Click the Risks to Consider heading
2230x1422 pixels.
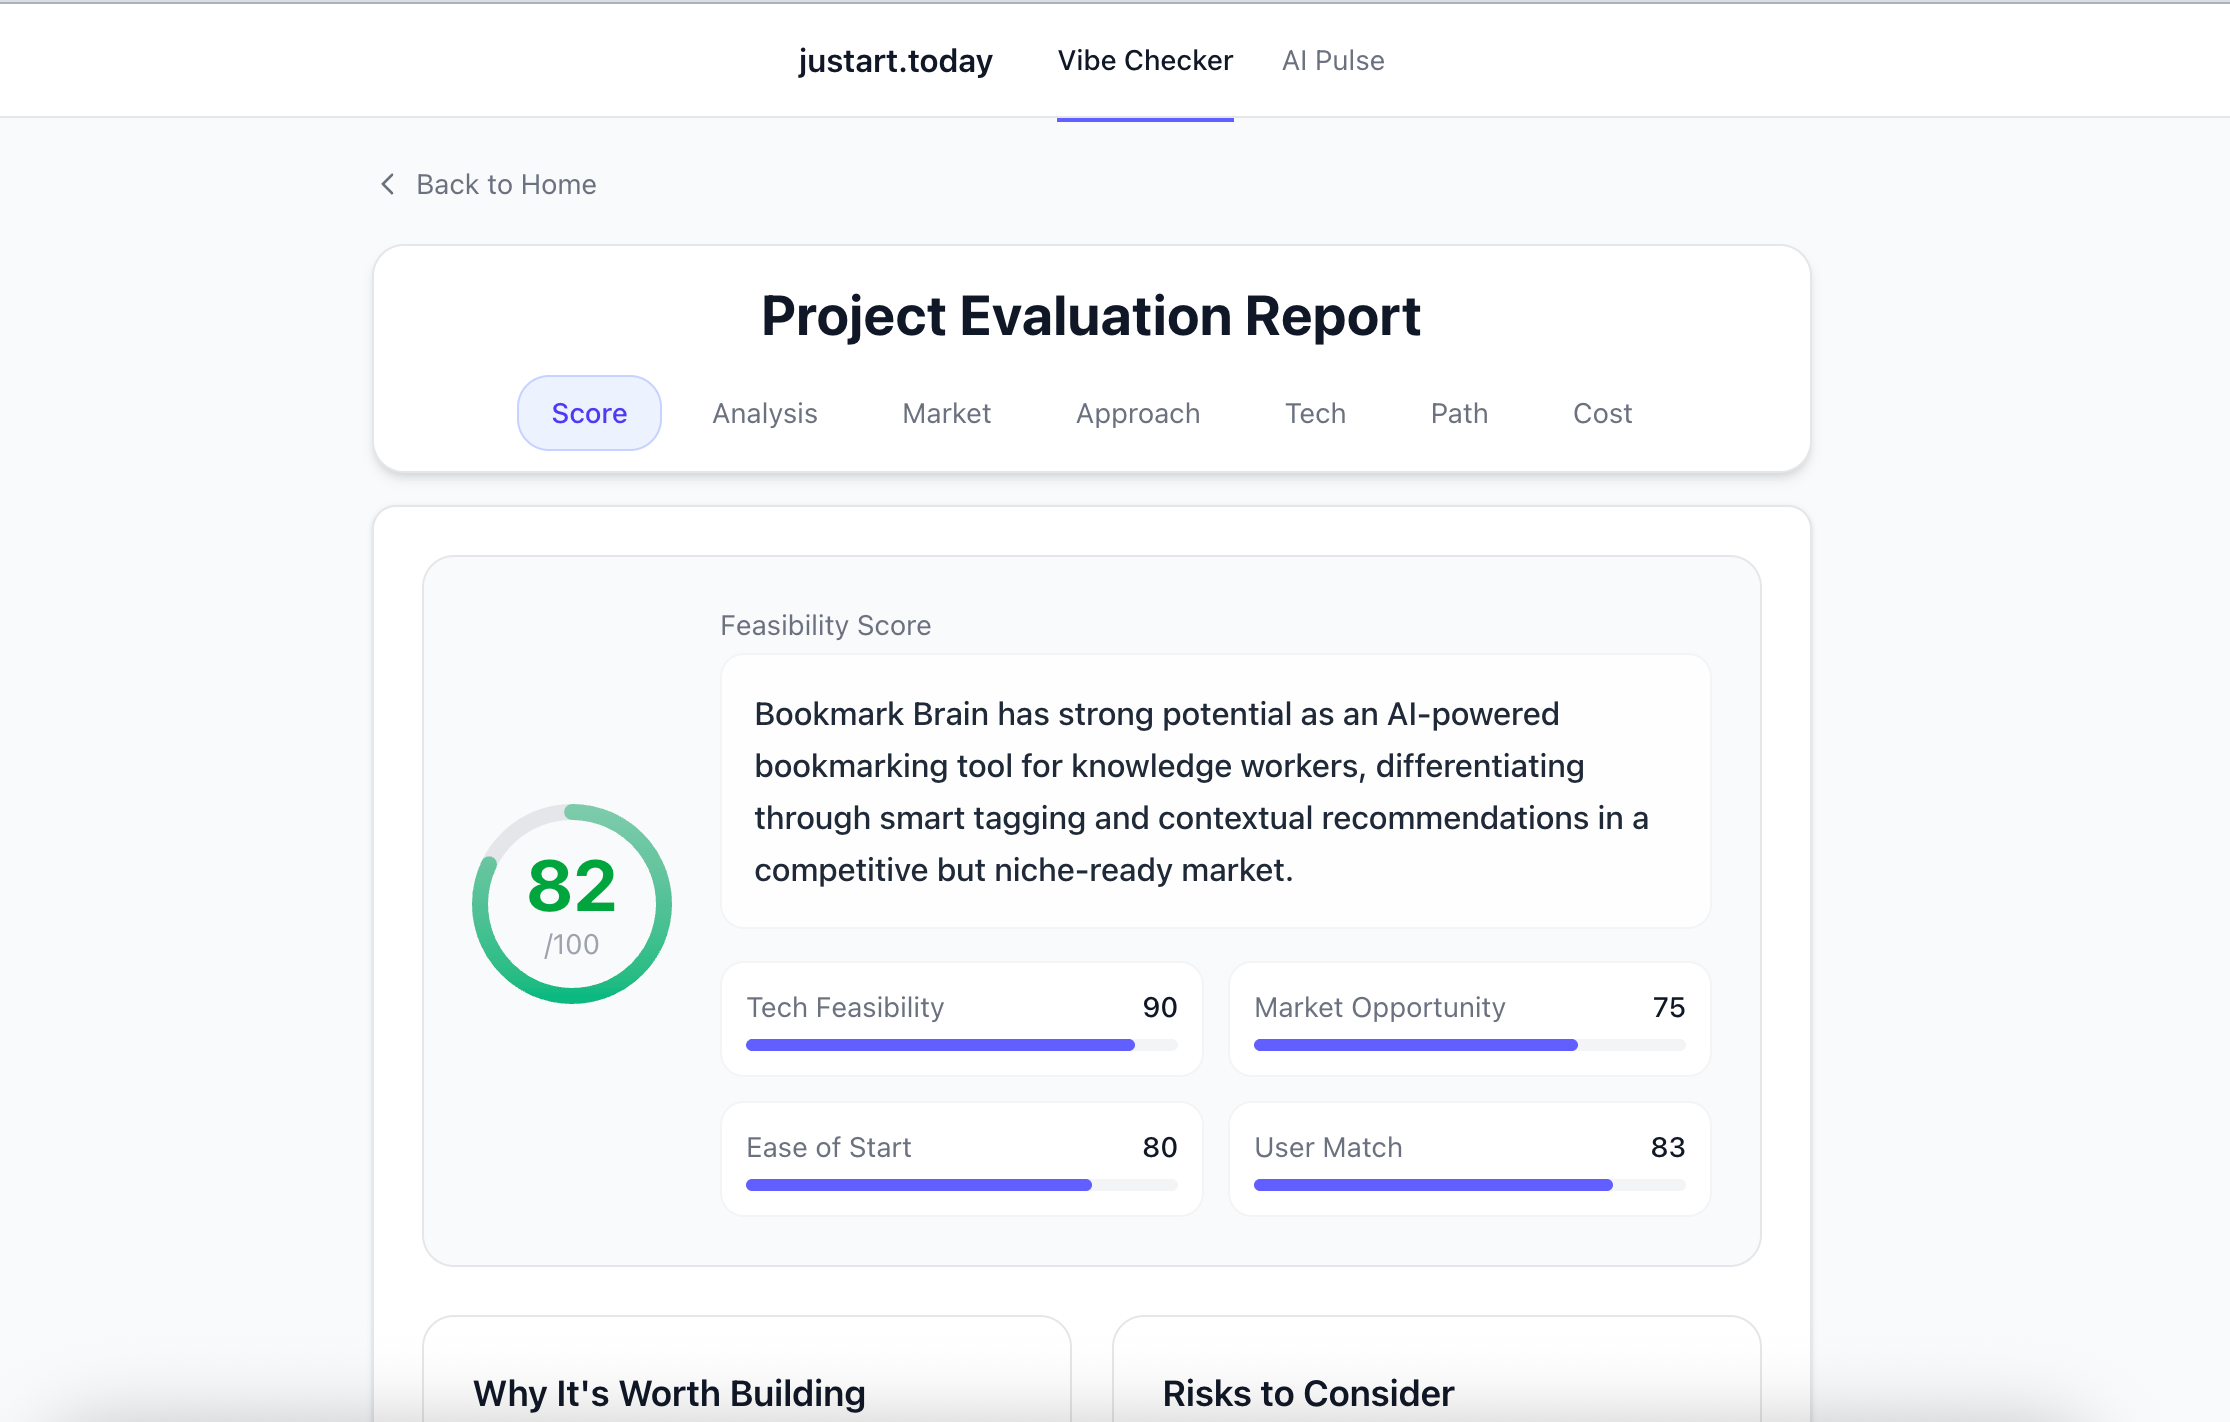(x=1308, y=1393)
